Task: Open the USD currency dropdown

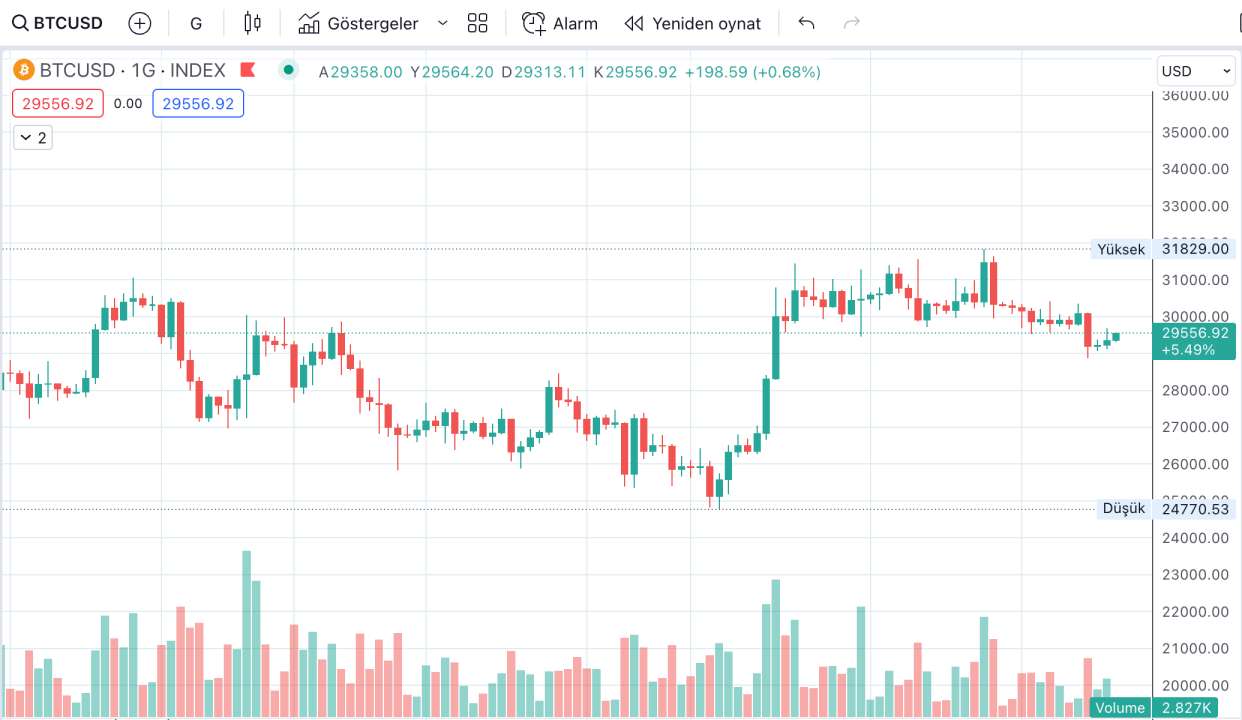Action: (x=1195, y=70)
